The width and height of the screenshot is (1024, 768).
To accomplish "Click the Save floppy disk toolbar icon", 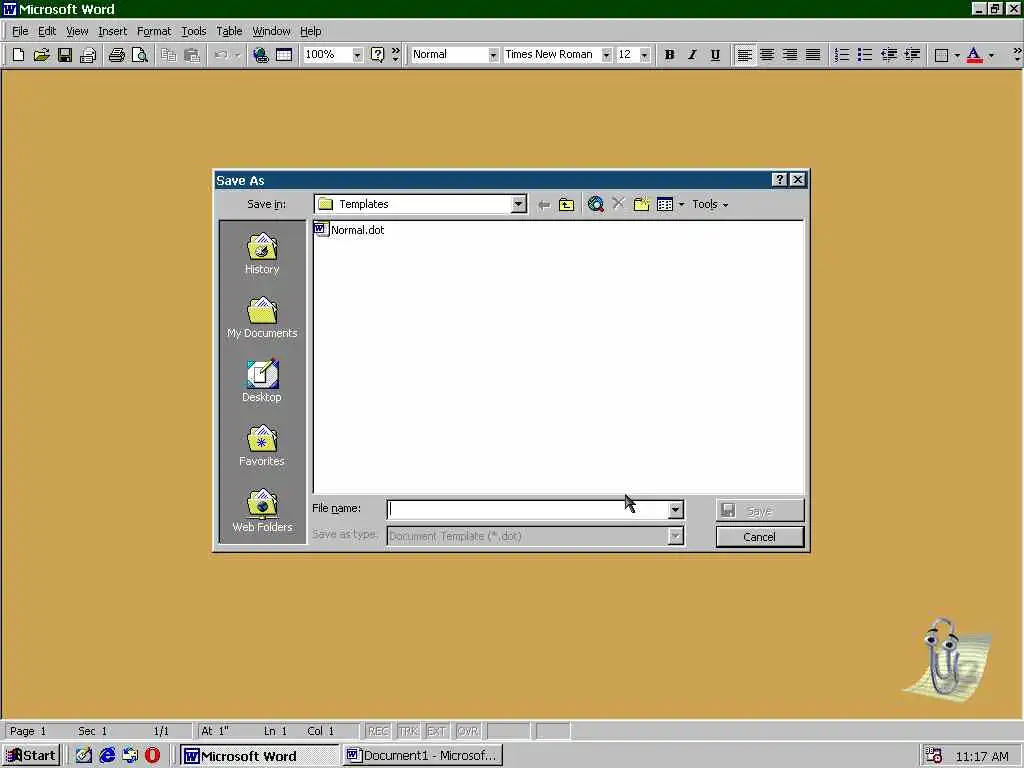I will pos(65,55).
